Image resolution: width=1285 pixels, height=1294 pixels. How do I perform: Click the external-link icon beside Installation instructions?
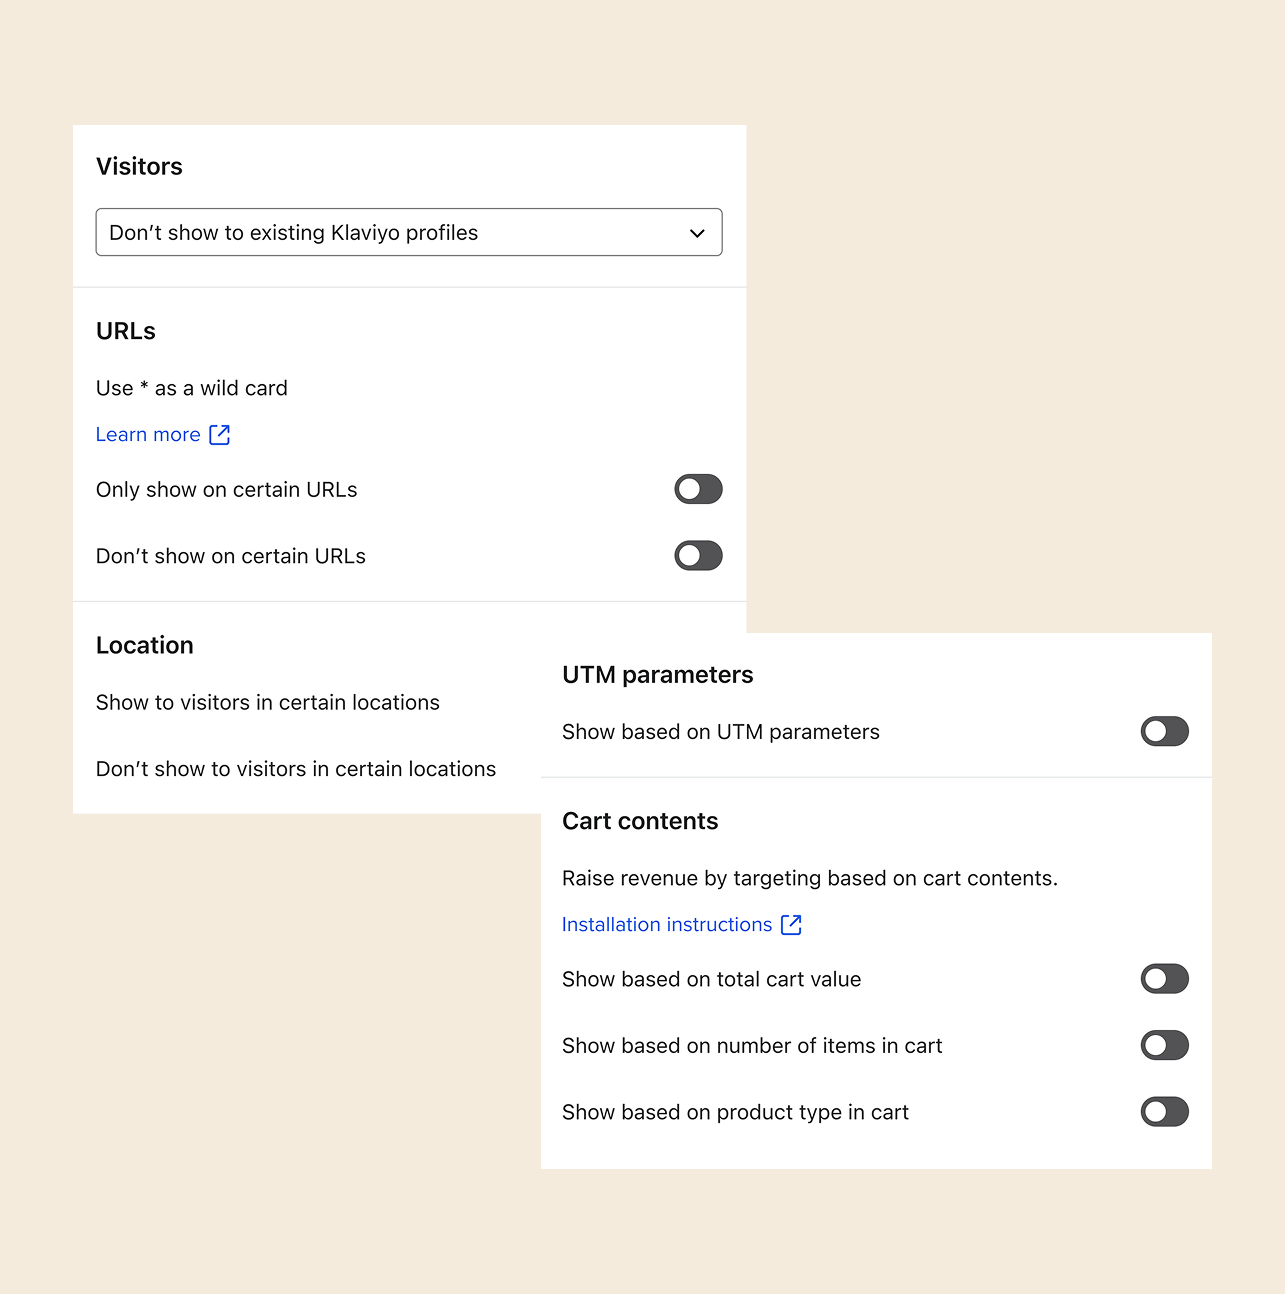click(791, 925)
